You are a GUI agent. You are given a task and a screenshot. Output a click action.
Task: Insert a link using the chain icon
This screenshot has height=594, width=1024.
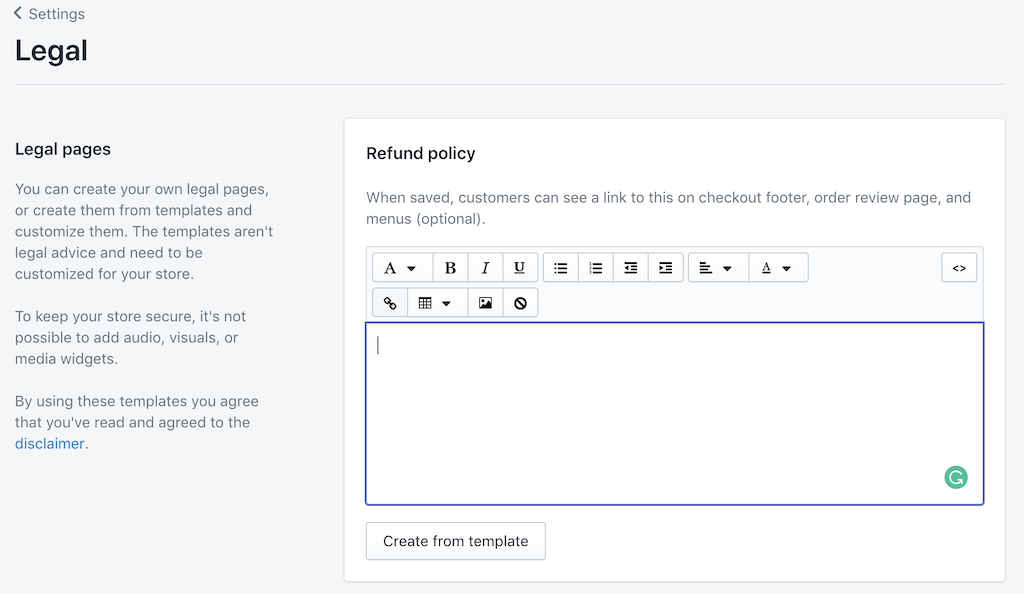pyautogui.click(x=390, y=303)
